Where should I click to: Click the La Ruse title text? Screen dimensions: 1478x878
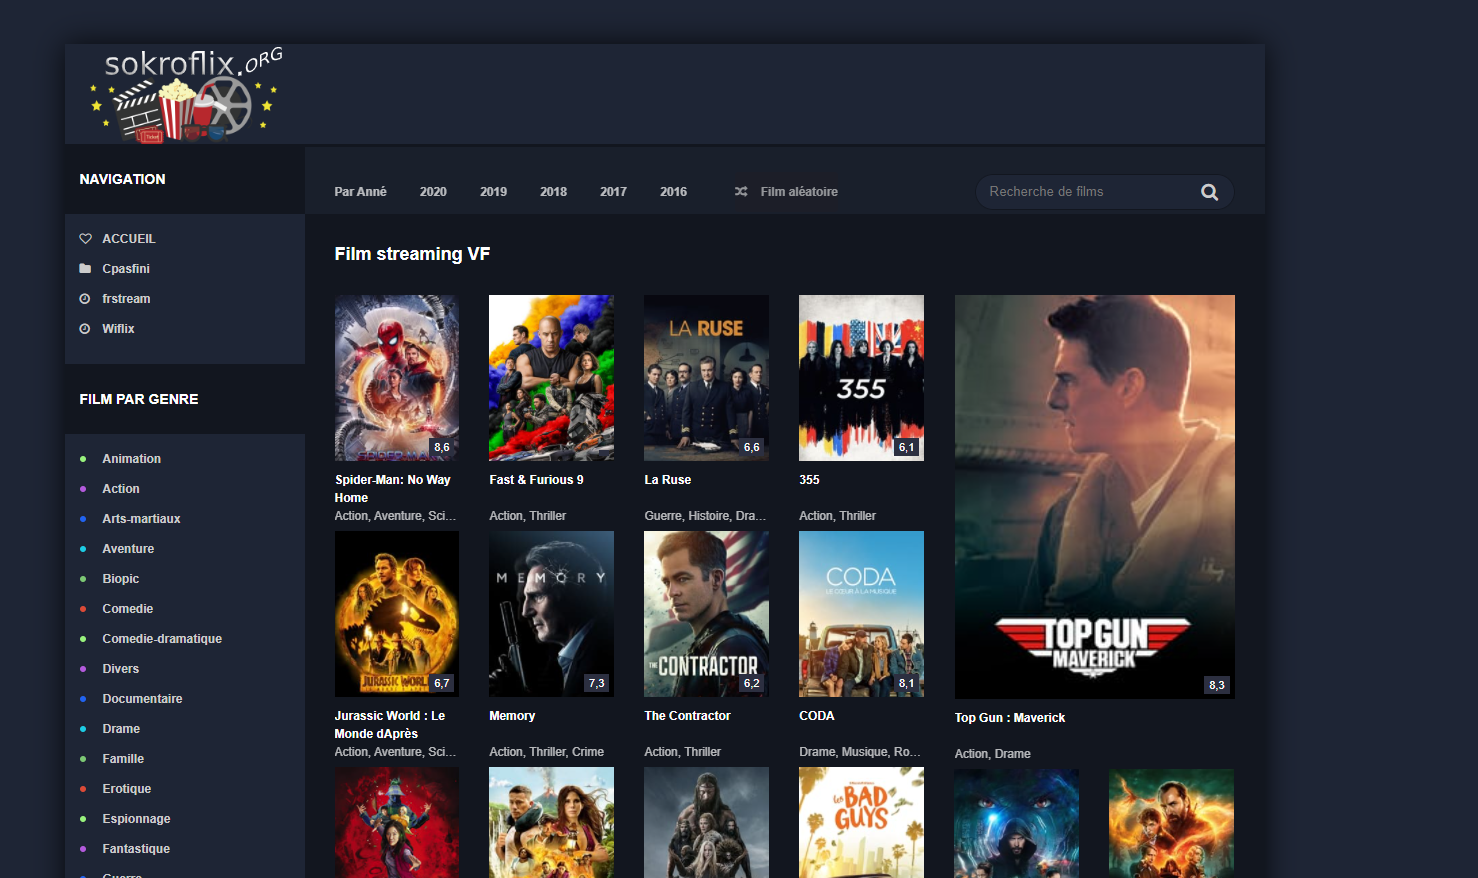point(667,480)
